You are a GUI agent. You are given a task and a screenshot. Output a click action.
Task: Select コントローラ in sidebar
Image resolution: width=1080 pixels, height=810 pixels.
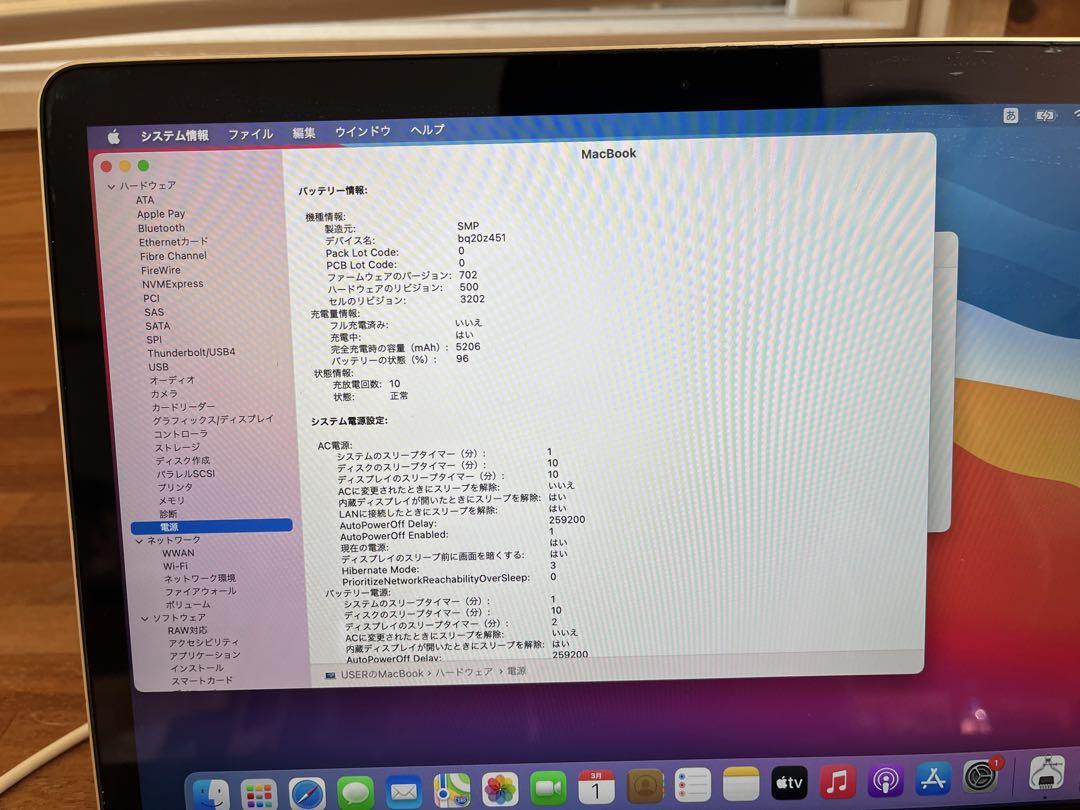point(180,434)
